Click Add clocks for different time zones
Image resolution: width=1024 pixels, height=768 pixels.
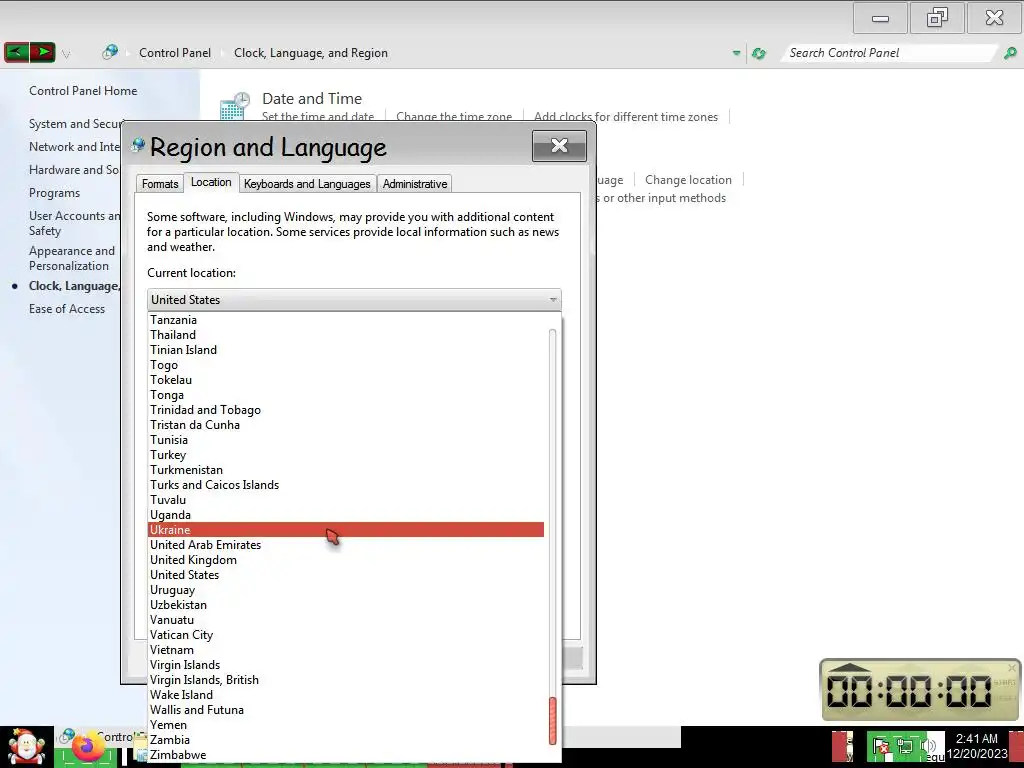pos(626,117)
